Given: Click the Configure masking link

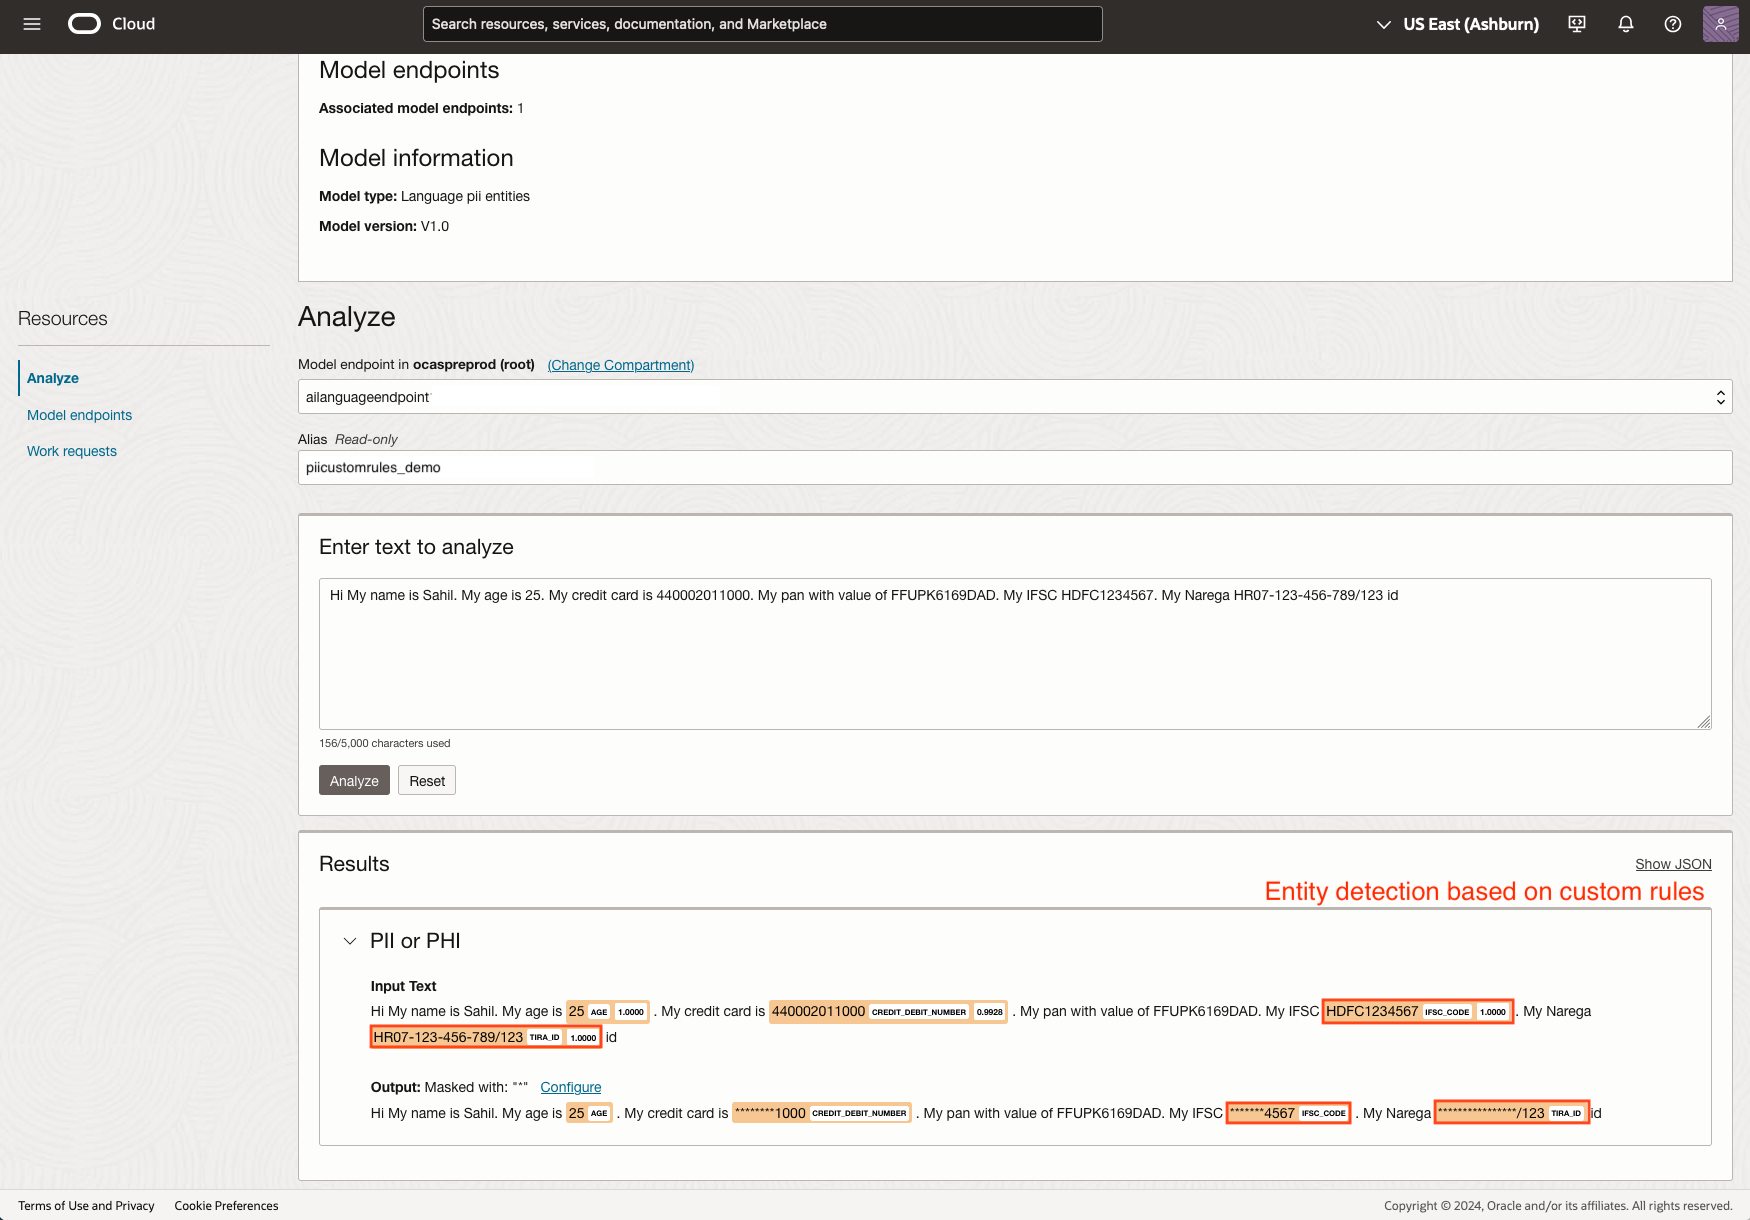Looking at the screenshot, I should [x=570, y=1087].
